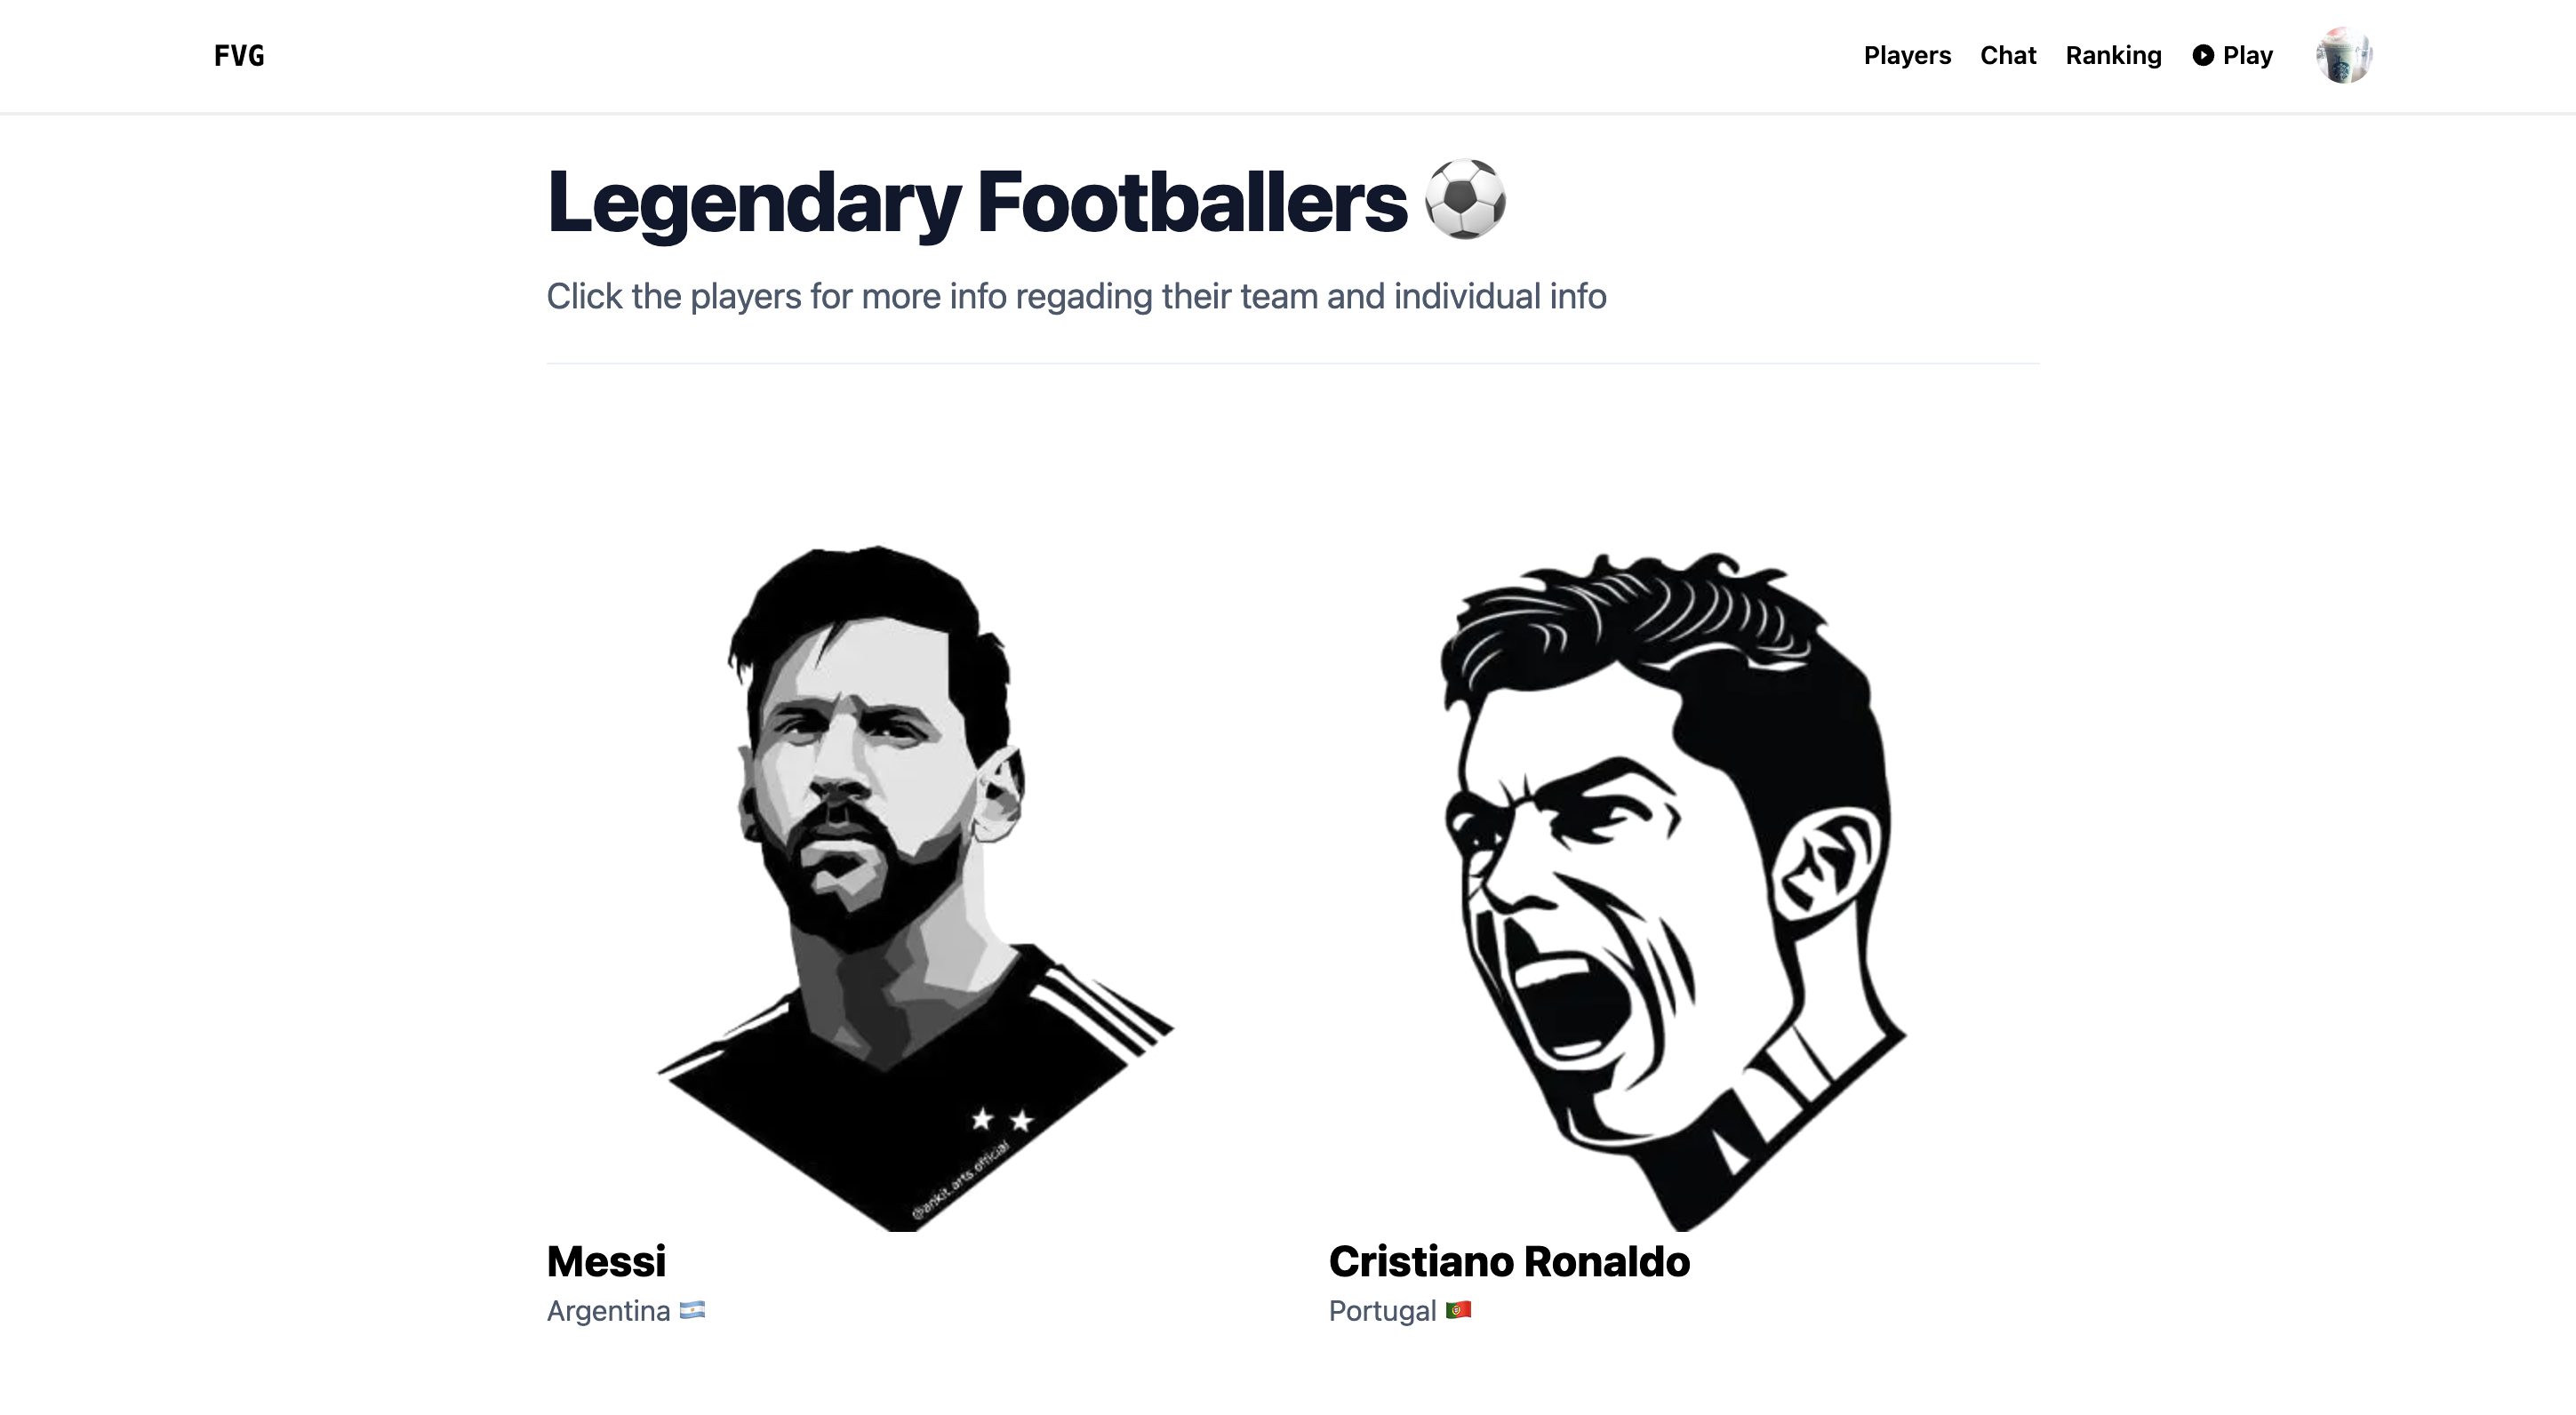This screenshot has height=1415, width=2576.
Task: Click the play circle icon in navbar
Action: click(2203, 55)
